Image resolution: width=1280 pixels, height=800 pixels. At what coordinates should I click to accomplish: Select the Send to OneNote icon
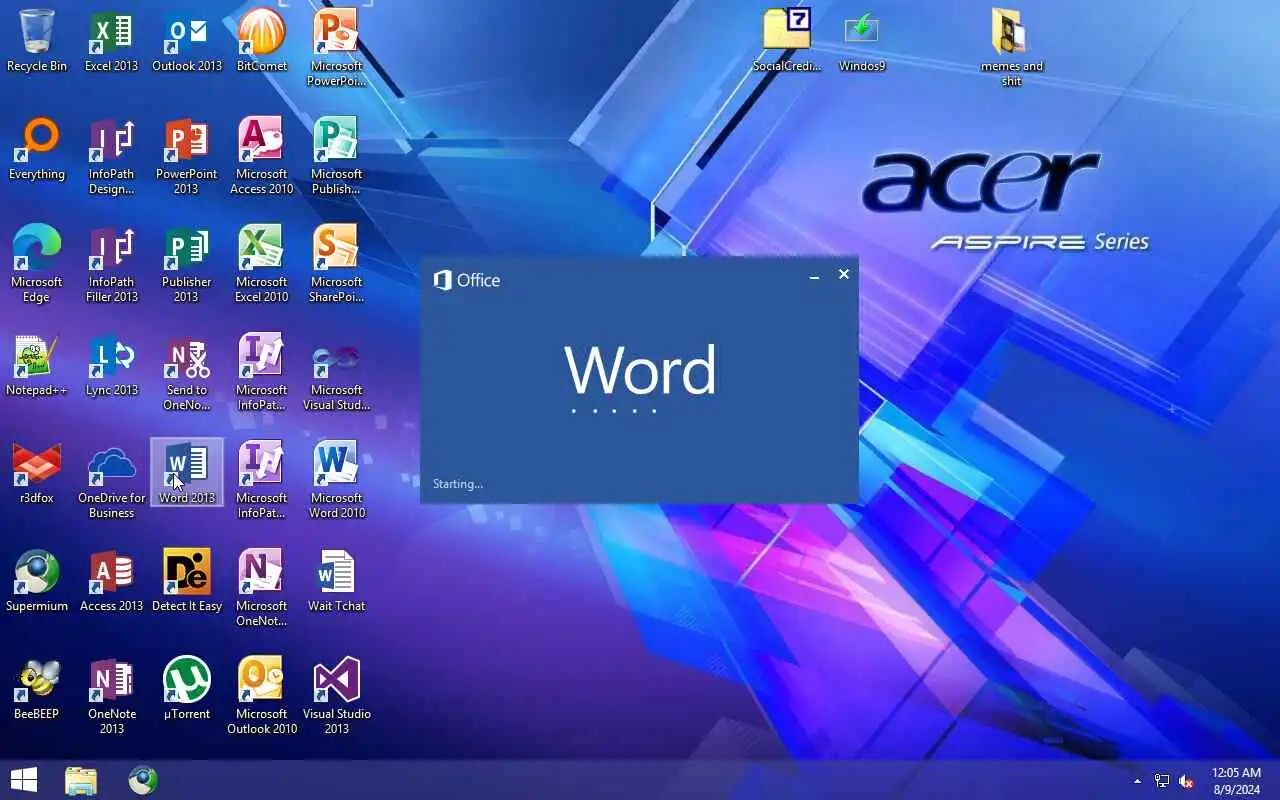187,371
